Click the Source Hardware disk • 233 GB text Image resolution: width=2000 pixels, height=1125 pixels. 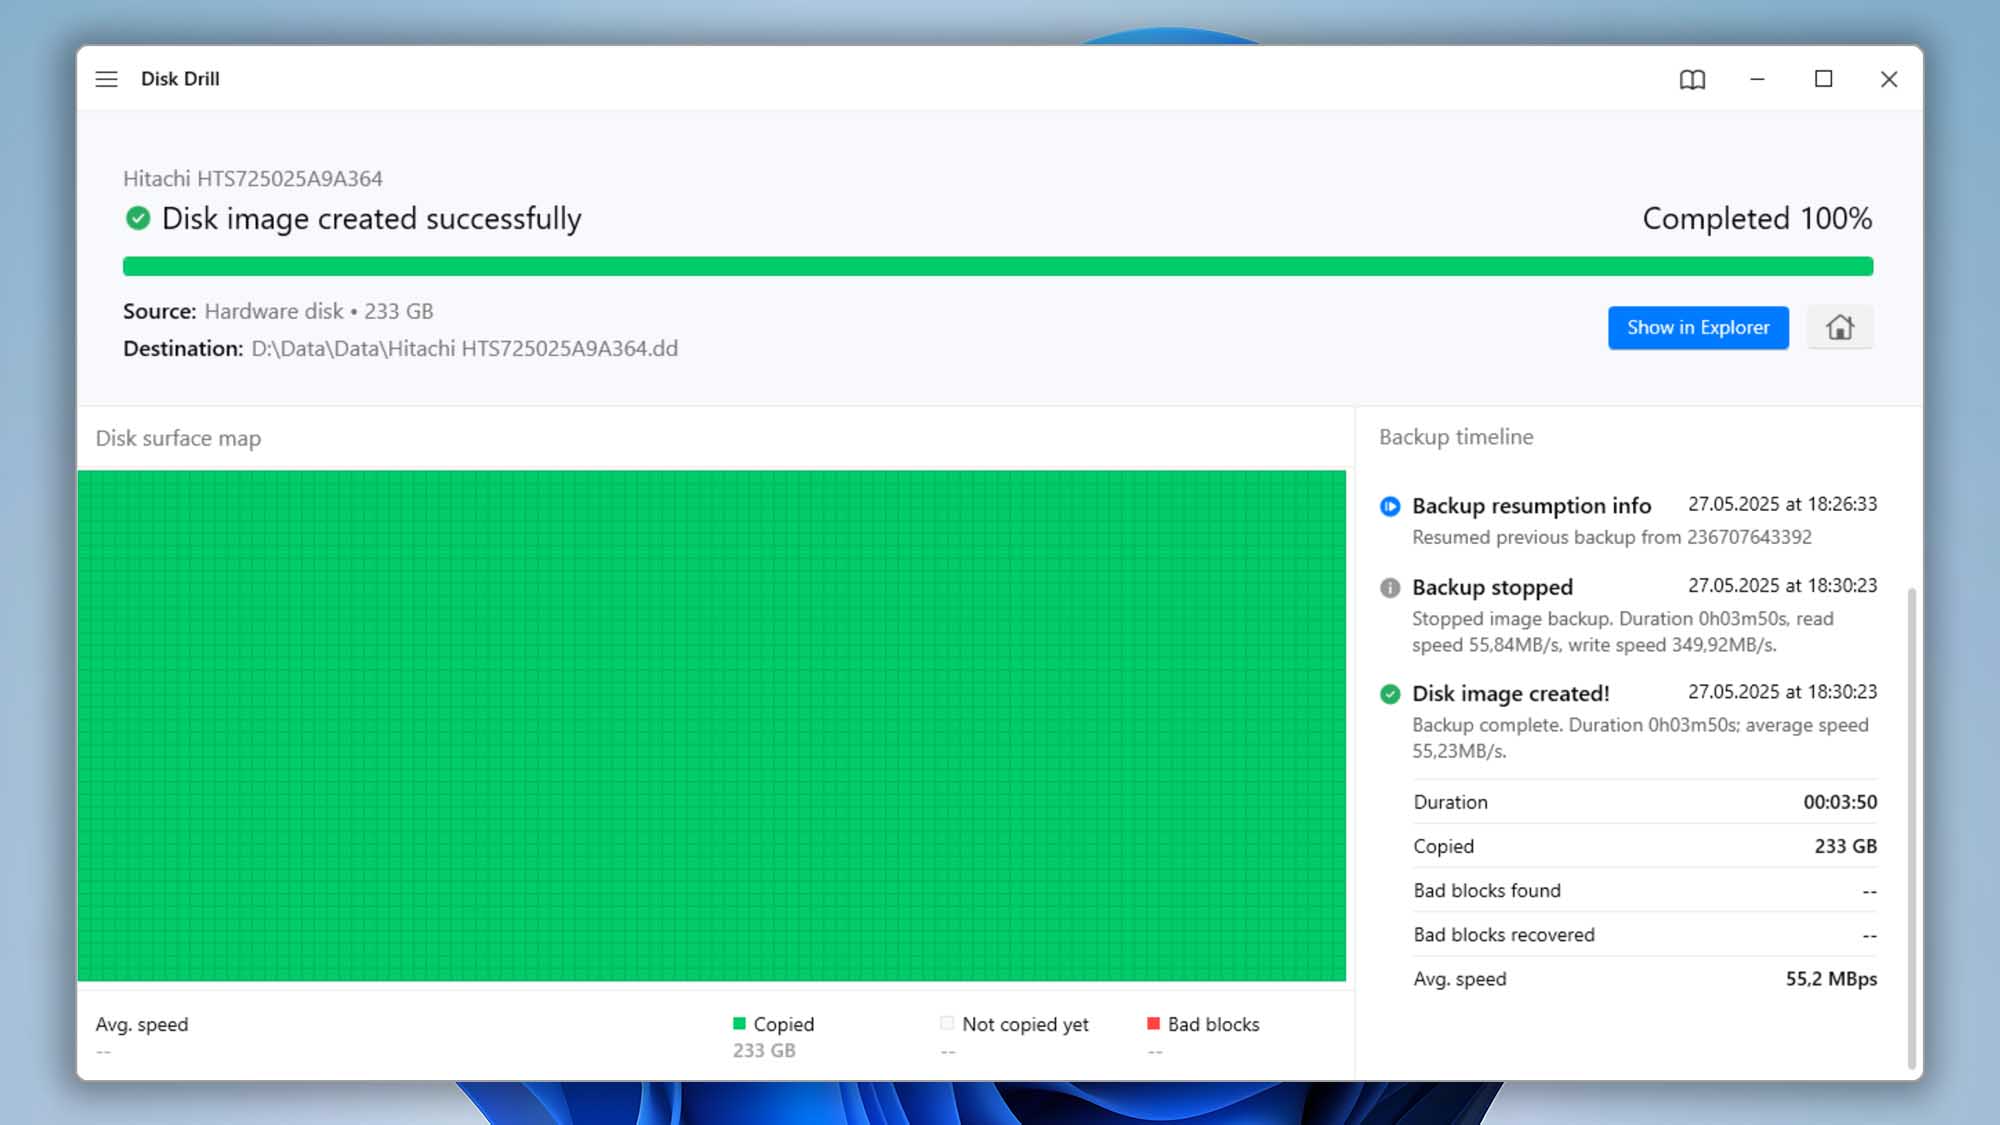click(278, 311)
